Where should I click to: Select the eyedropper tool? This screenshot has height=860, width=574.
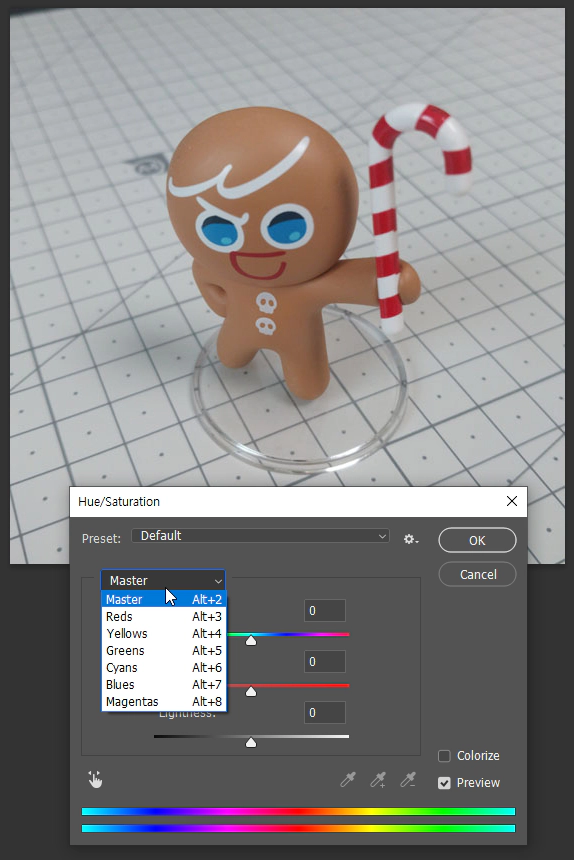point(348,779)
